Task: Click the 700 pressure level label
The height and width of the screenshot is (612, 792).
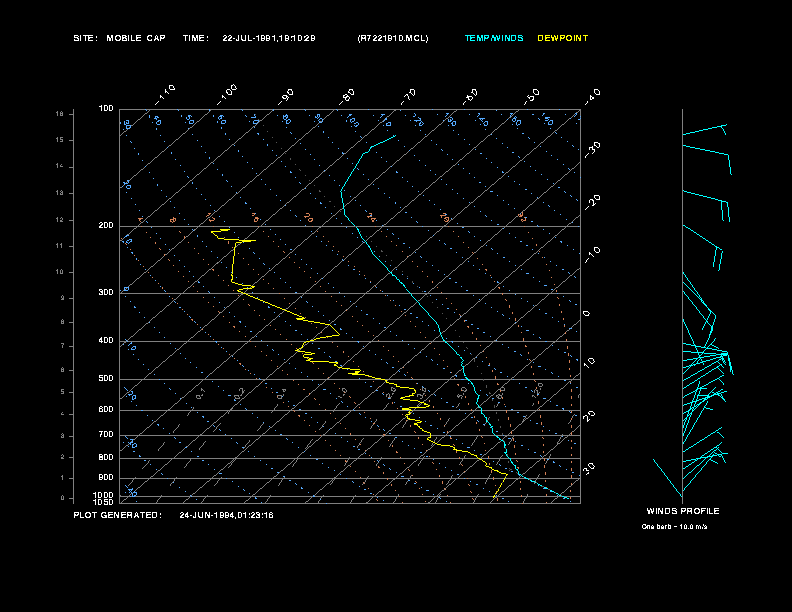Action: click(106, 434)
